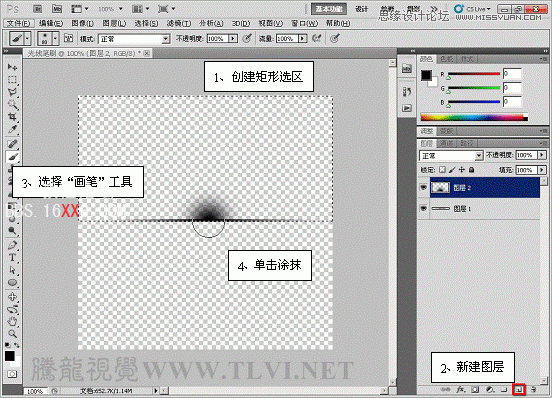Select the Dodge tool in the toolbox
The height and width of the screenshot is (398, 552).
click(12, 230)
